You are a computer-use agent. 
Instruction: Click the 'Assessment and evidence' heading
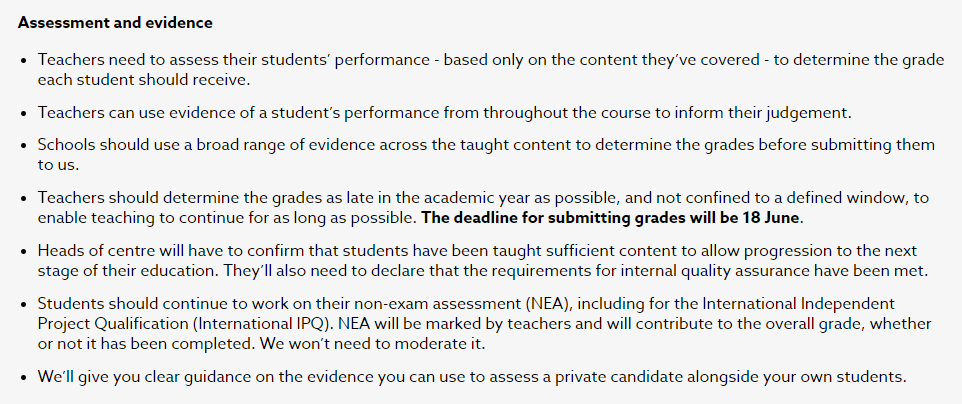pos(115,23)
